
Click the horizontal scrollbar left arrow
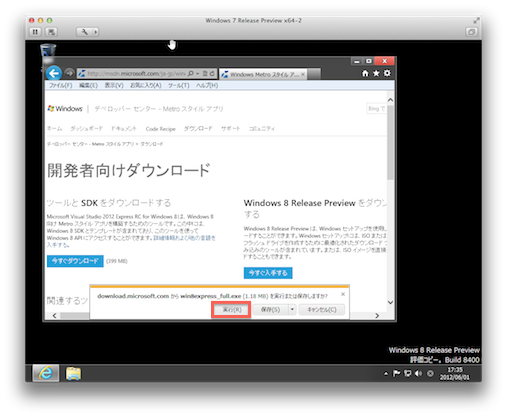(x=55, y=315)
